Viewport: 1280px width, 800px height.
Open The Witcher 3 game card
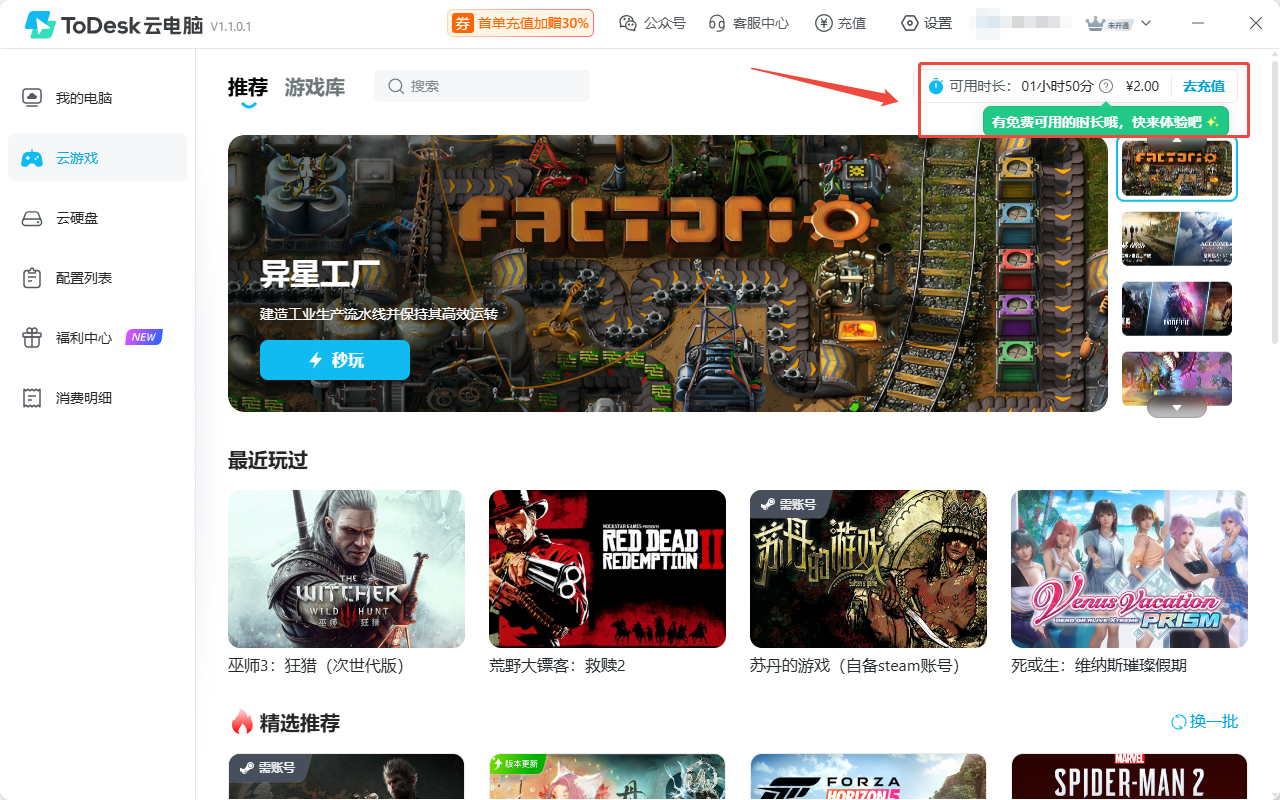click(346, 569)
